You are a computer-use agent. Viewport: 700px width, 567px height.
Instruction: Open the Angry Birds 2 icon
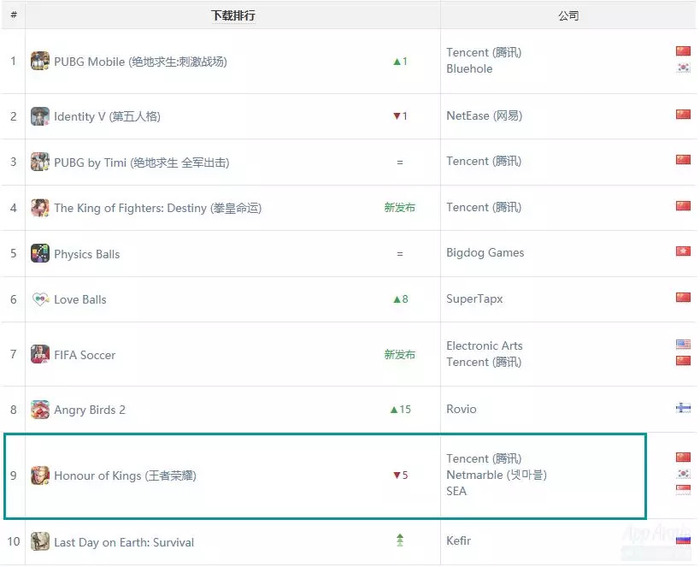tap(40, 409)
